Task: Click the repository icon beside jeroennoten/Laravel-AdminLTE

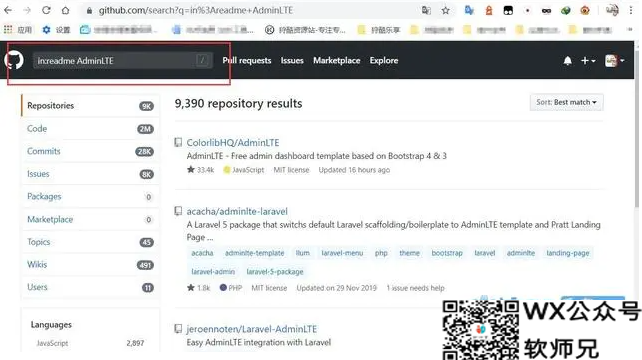Action: (x=178, y=329)
